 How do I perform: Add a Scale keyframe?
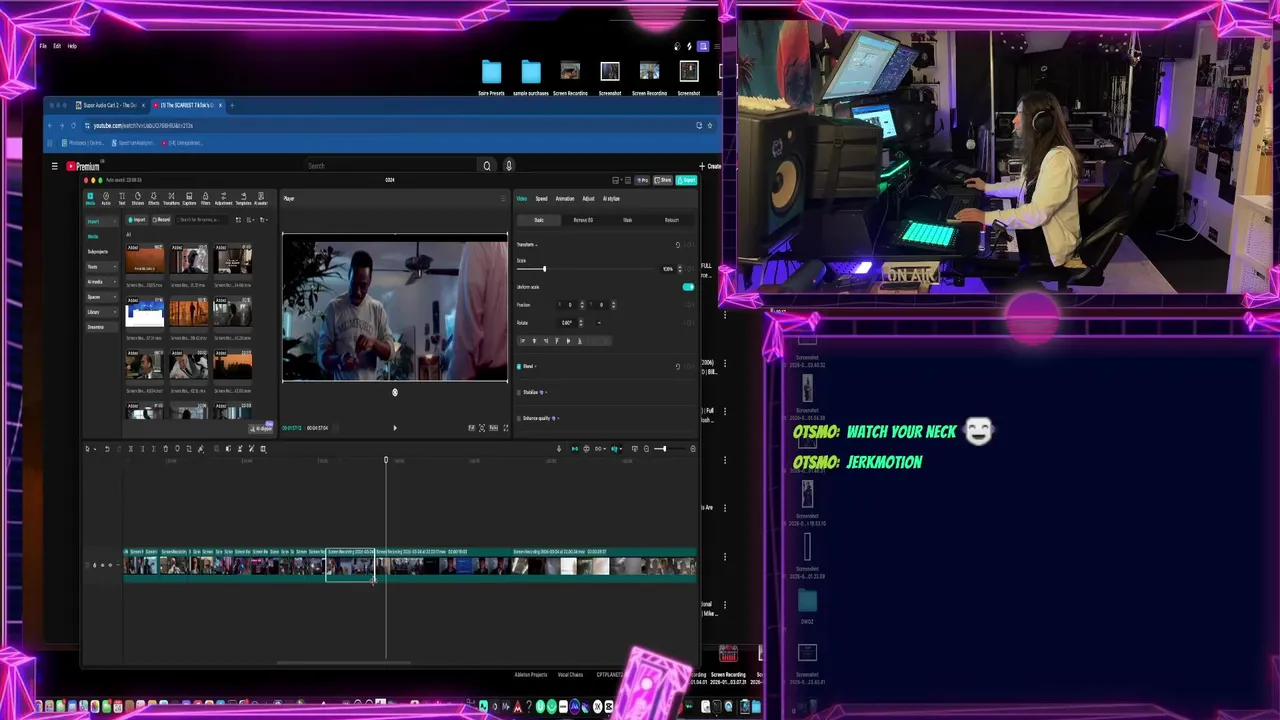click(690, 269)
